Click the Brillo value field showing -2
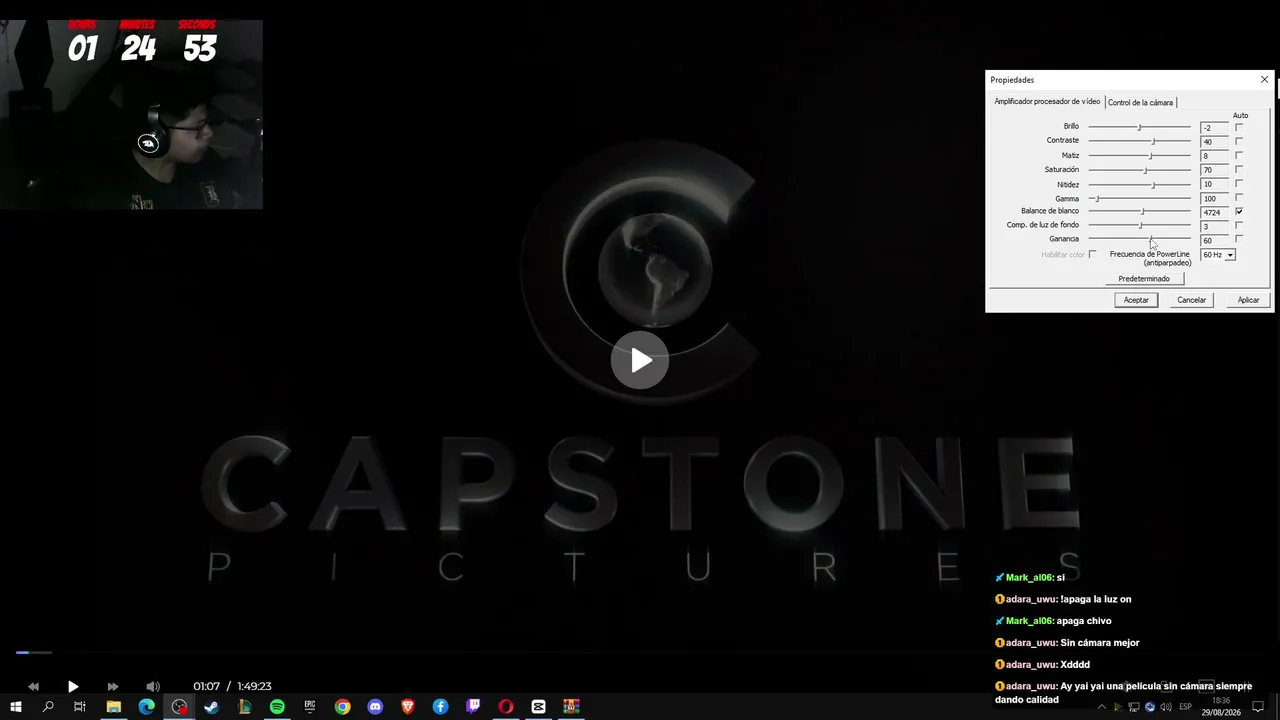1280x720 pixels. click(x=1214, y=127)
